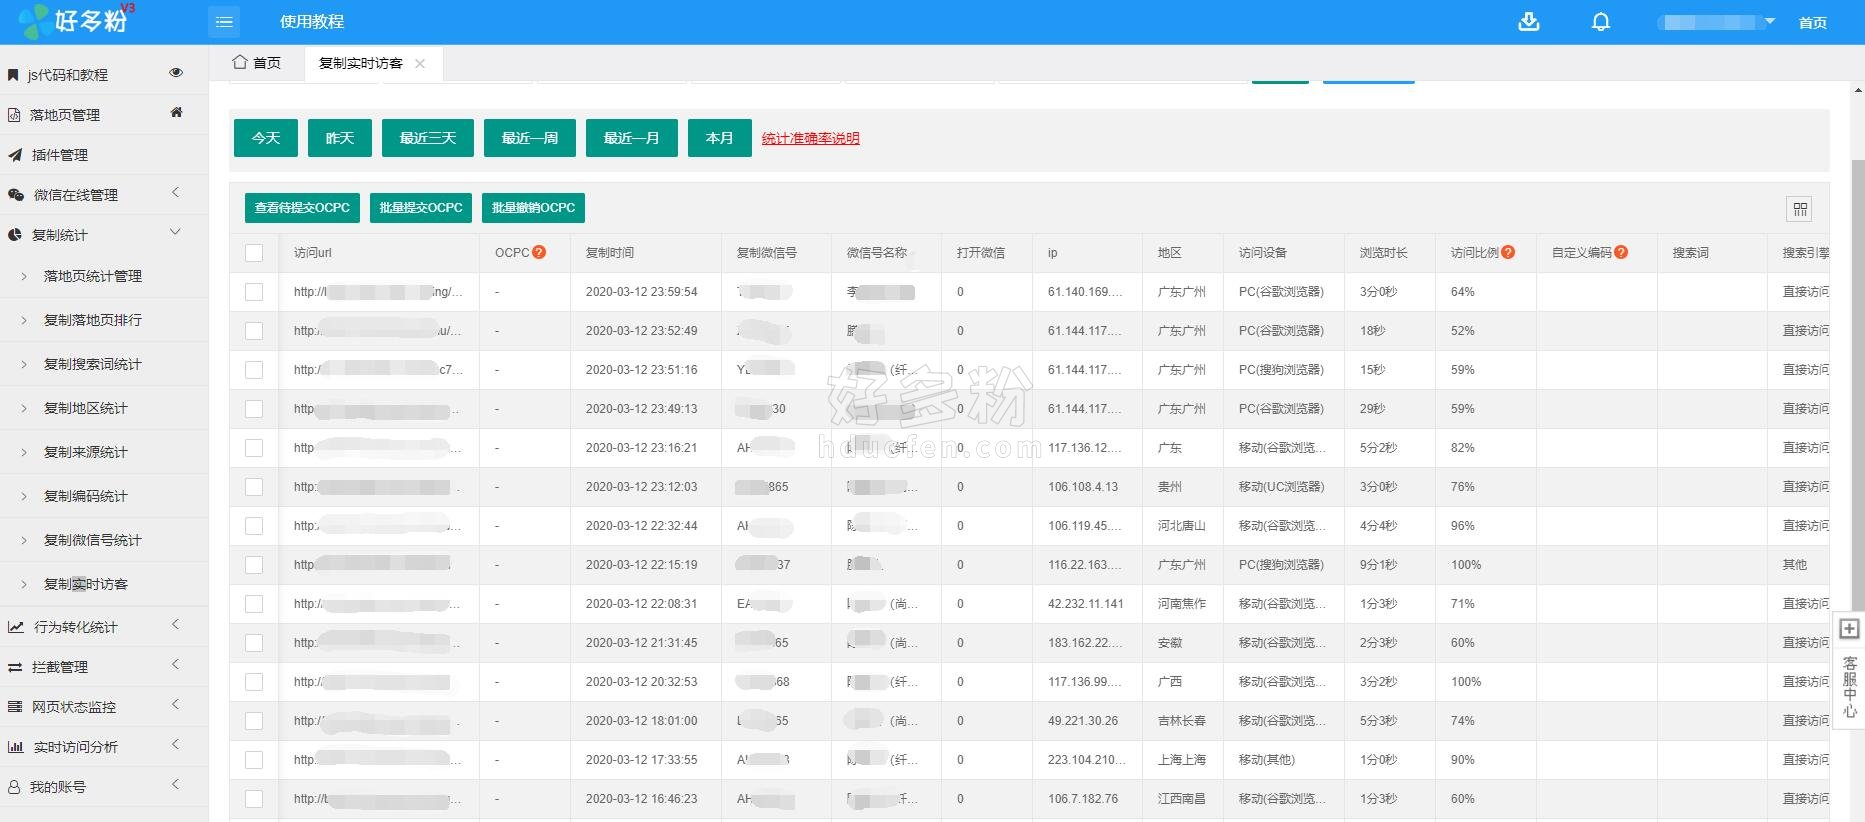Open 复制落地页排行 submenu item
1865x822 pixels.
point(93,320)
